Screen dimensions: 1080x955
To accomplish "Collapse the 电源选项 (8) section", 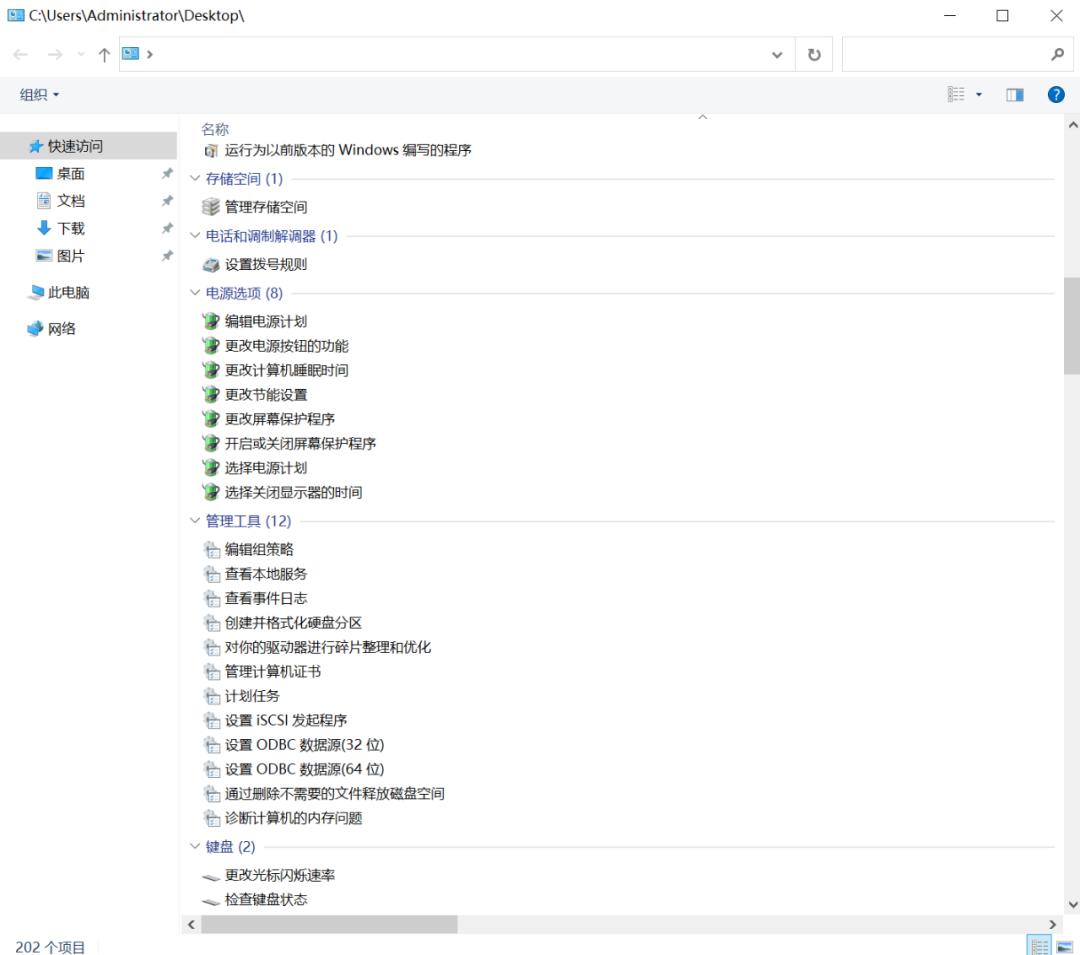I will pos(195,292).
